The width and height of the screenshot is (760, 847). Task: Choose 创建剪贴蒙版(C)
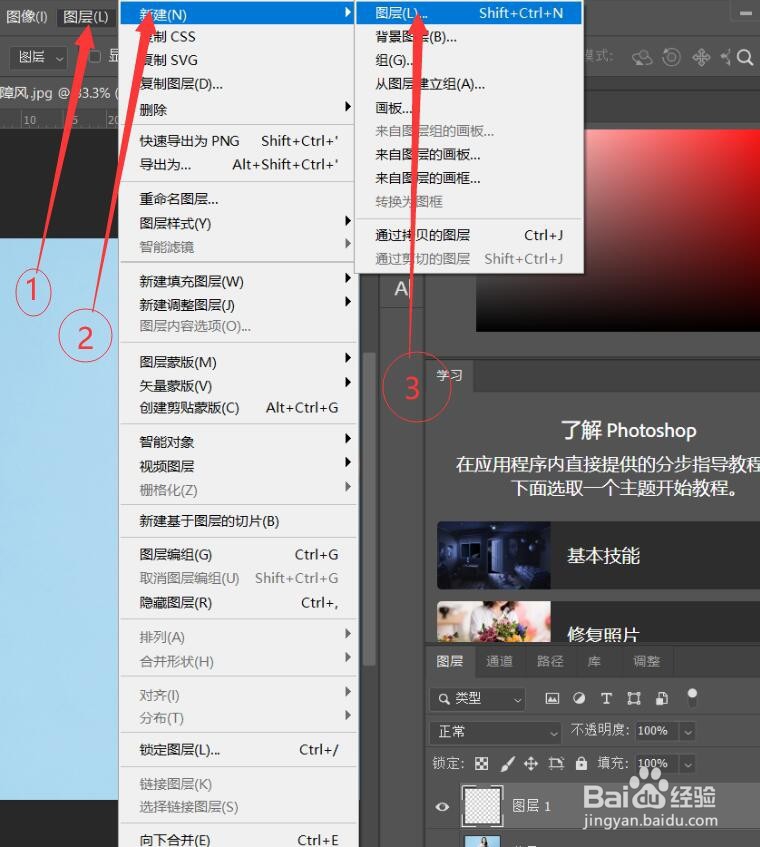click(x=237, y=408)
